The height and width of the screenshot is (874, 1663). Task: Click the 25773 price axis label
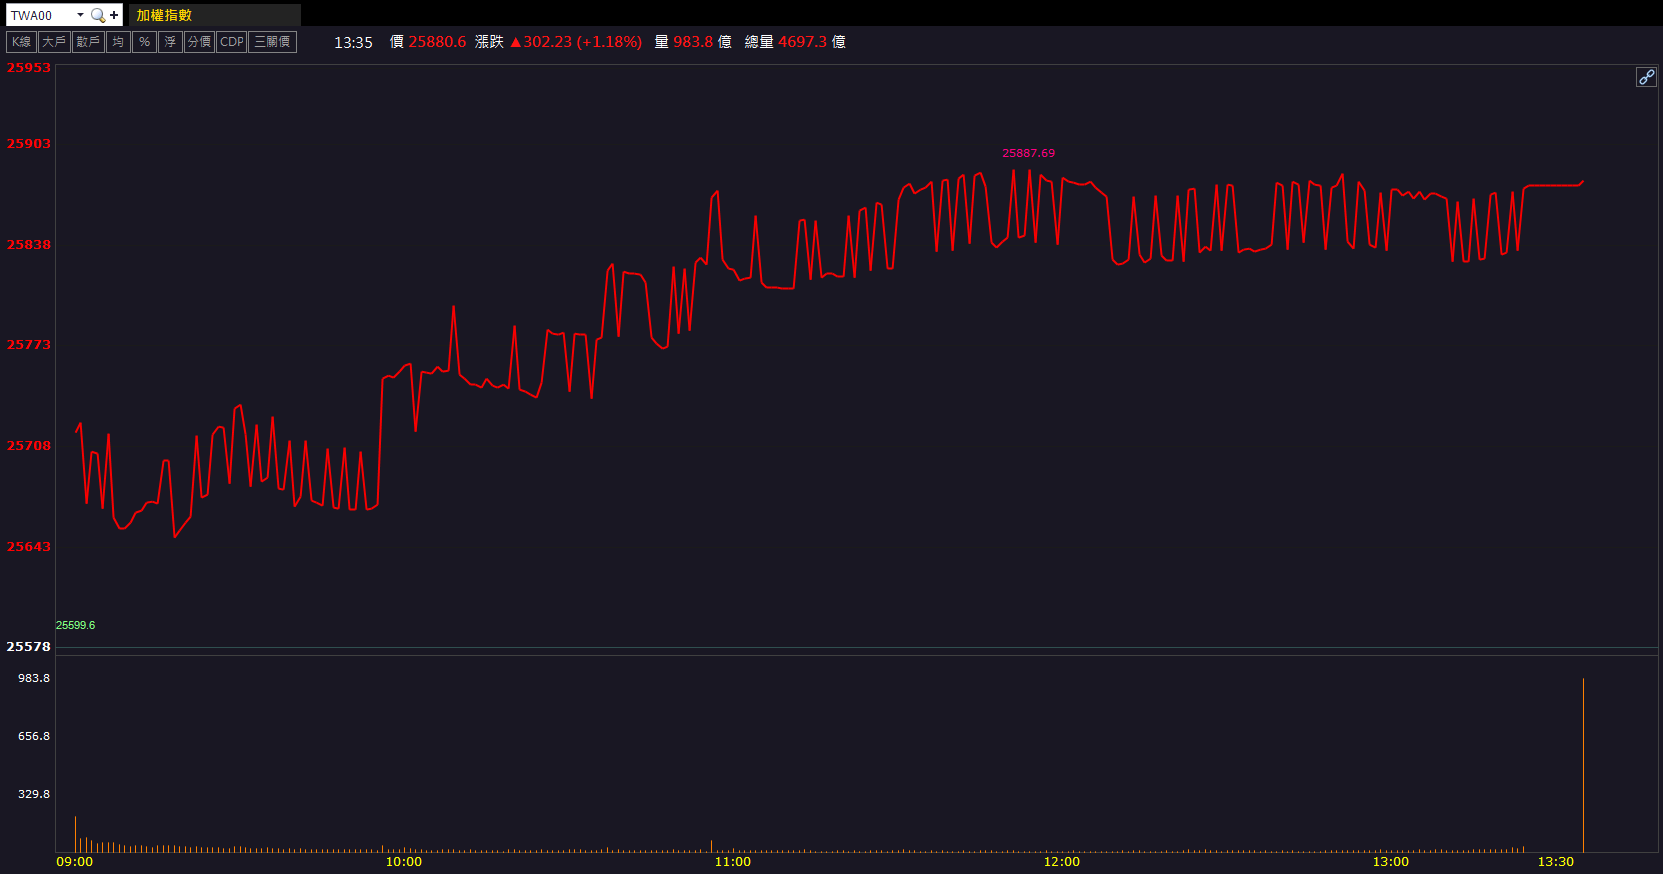(28, 345)
